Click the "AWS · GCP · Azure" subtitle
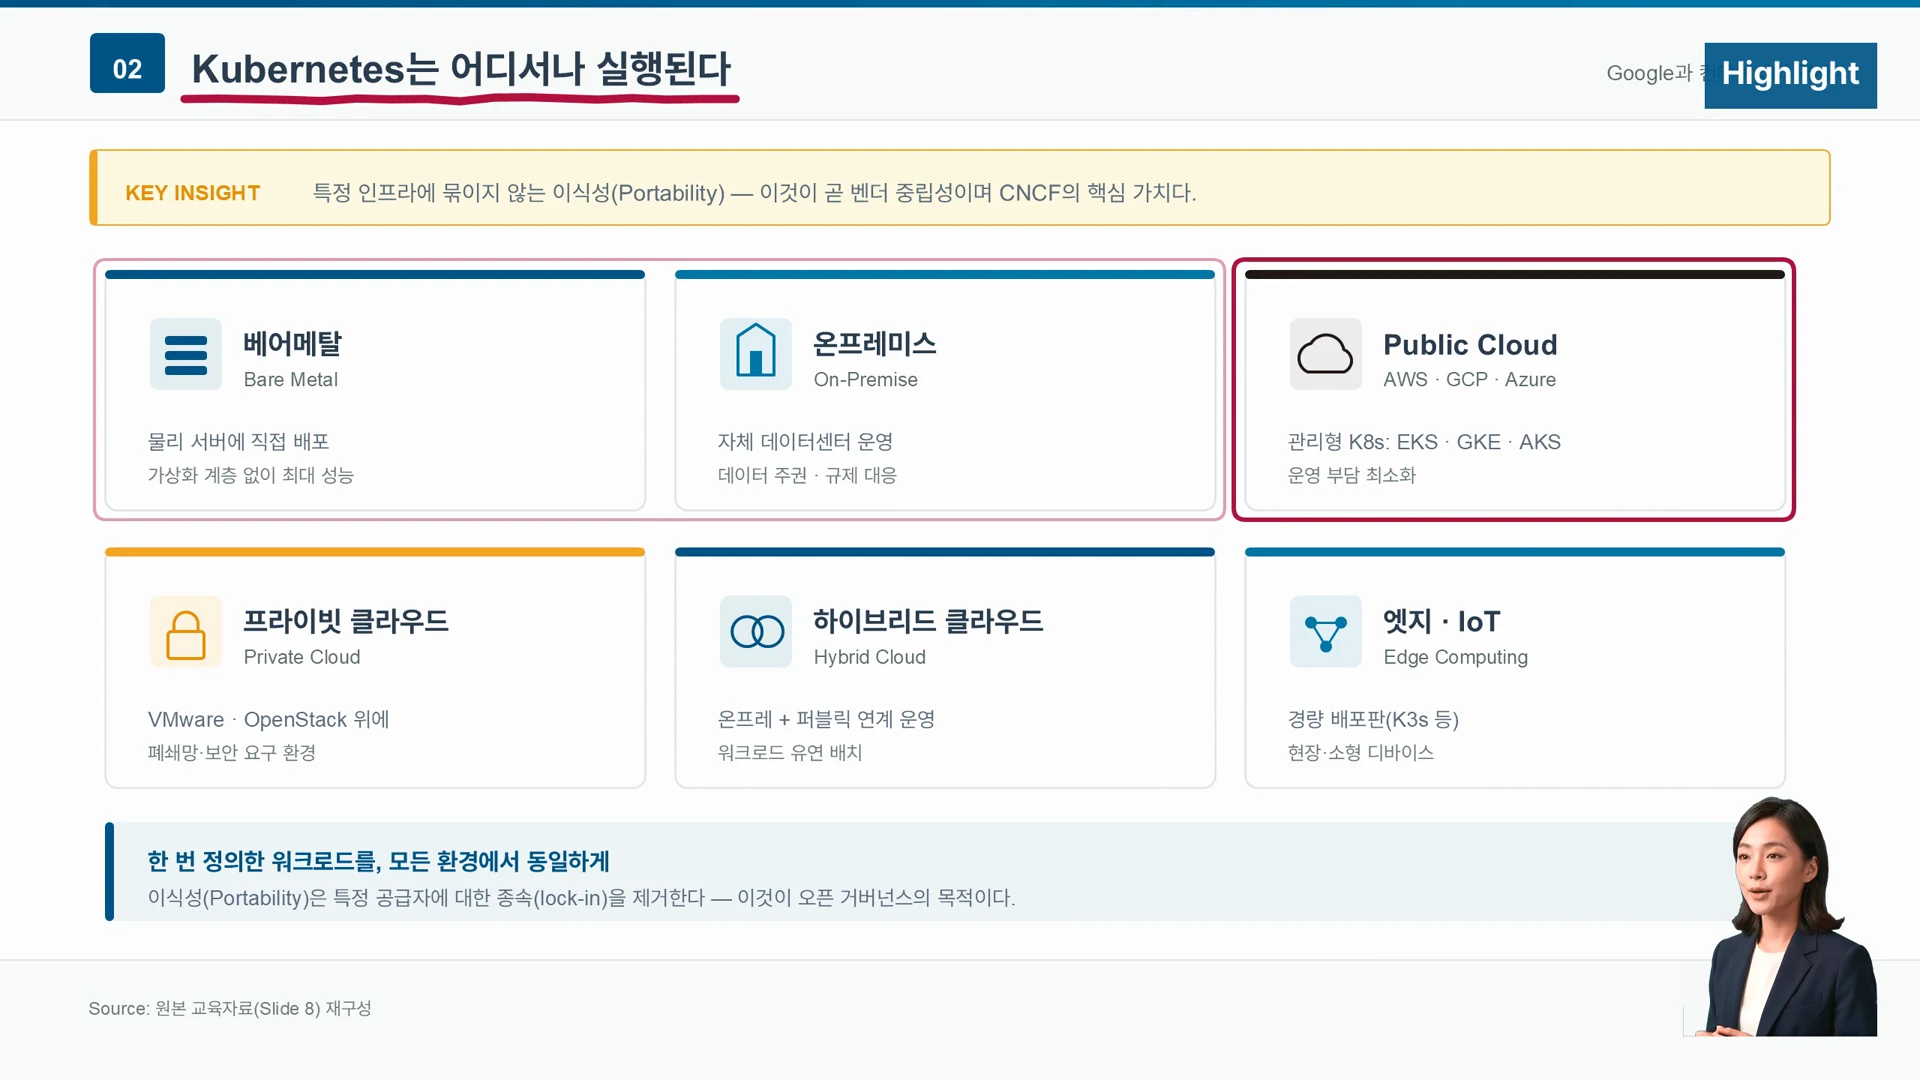1920x1080 pixels. pos(1469,380)
